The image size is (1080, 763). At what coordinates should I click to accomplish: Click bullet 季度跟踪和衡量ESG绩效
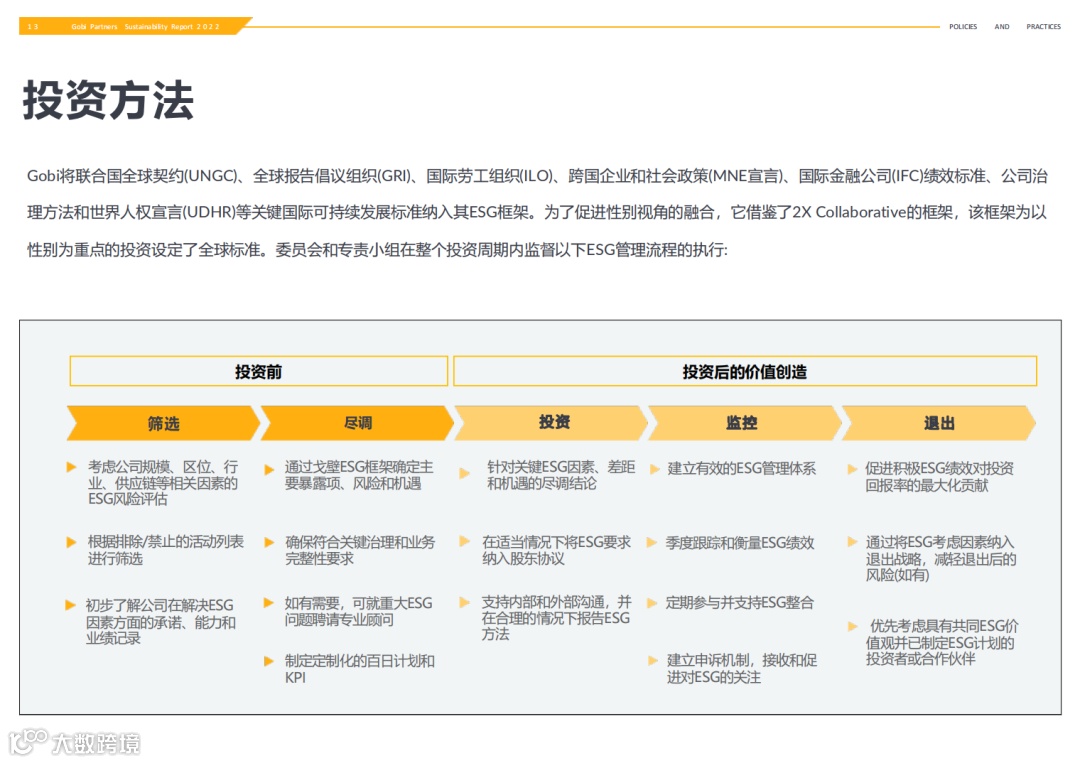point(740,543)
